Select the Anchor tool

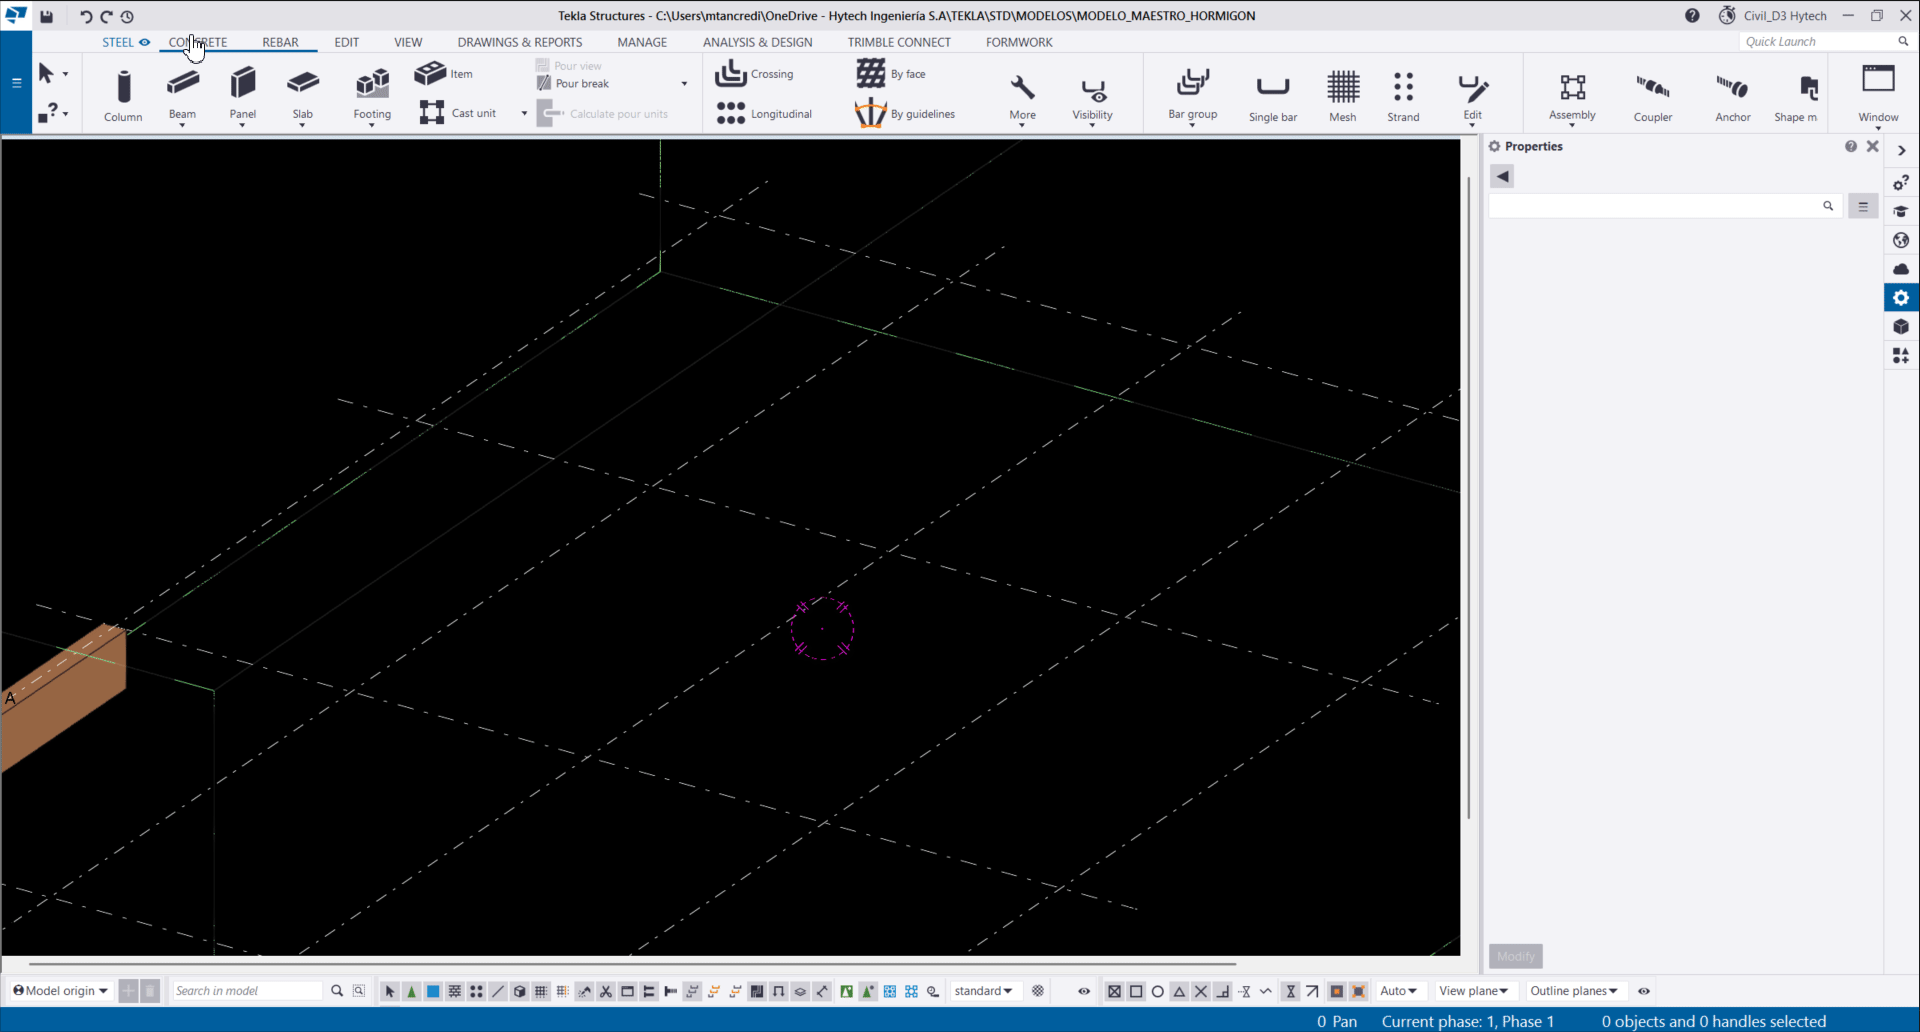pos(1733,95)
